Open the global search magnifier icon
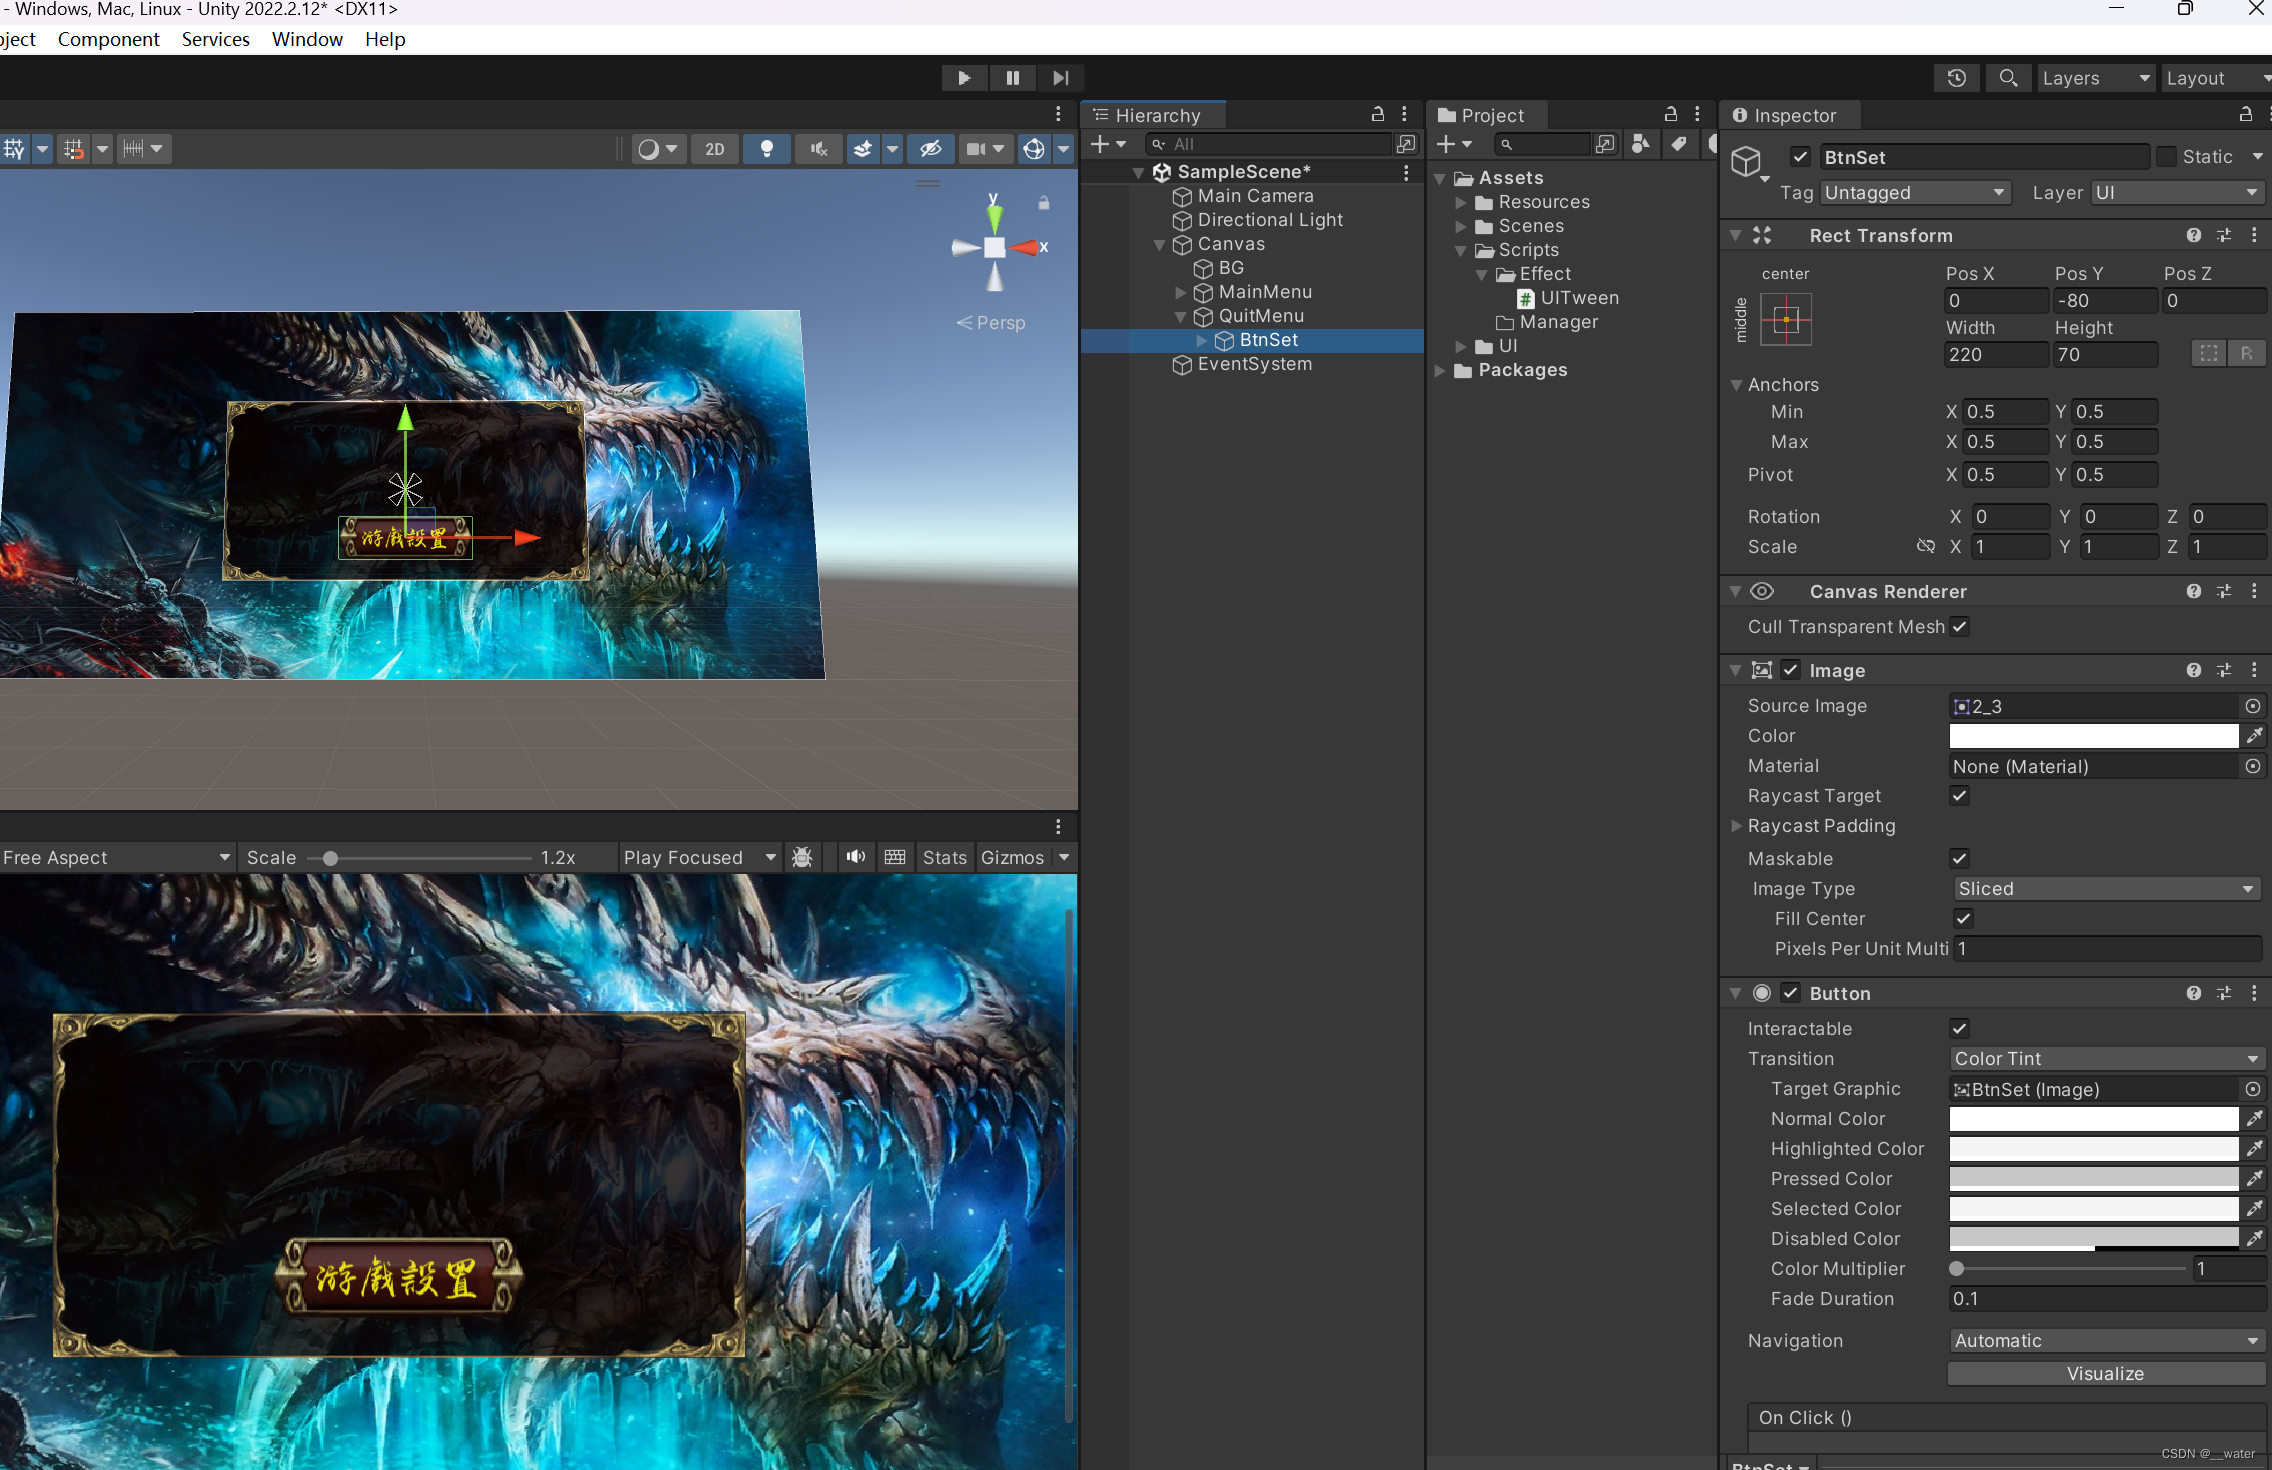The image size is (2272, 1470). click(2007, 78)
